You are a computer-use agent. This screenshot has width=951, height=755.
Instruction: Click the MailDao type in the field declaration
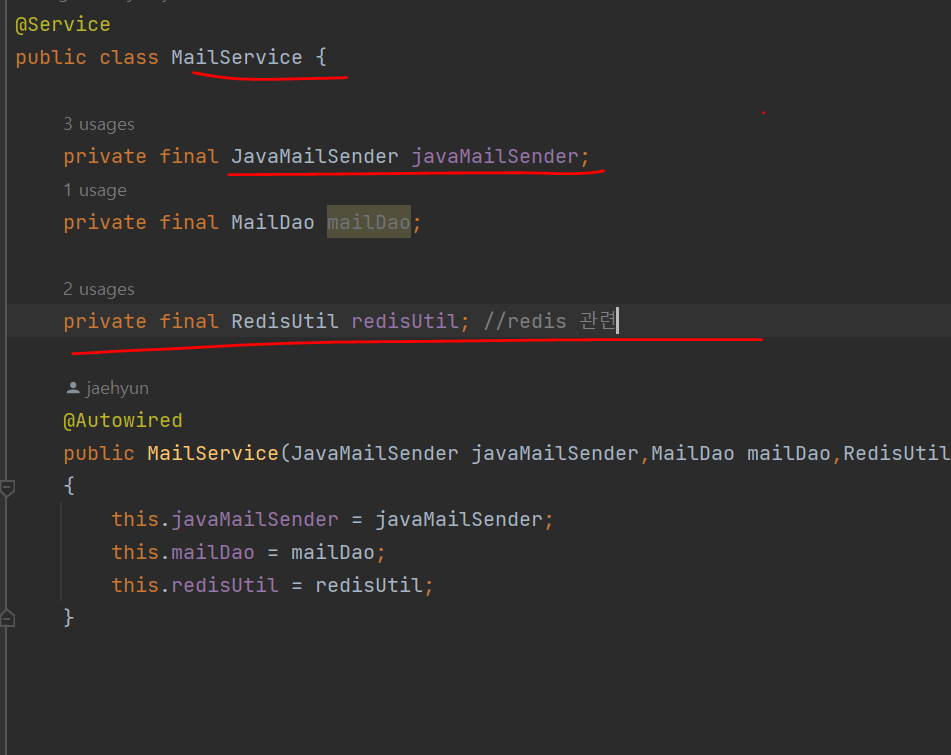[x=272, y=223]
